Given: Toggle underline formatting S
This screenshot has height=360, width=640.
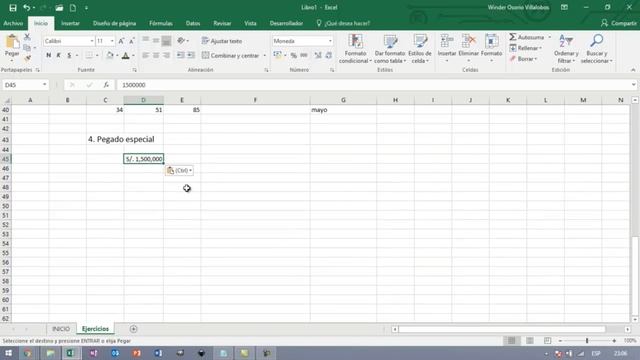Looking at the screenshot, I should [x=69, y=55].
